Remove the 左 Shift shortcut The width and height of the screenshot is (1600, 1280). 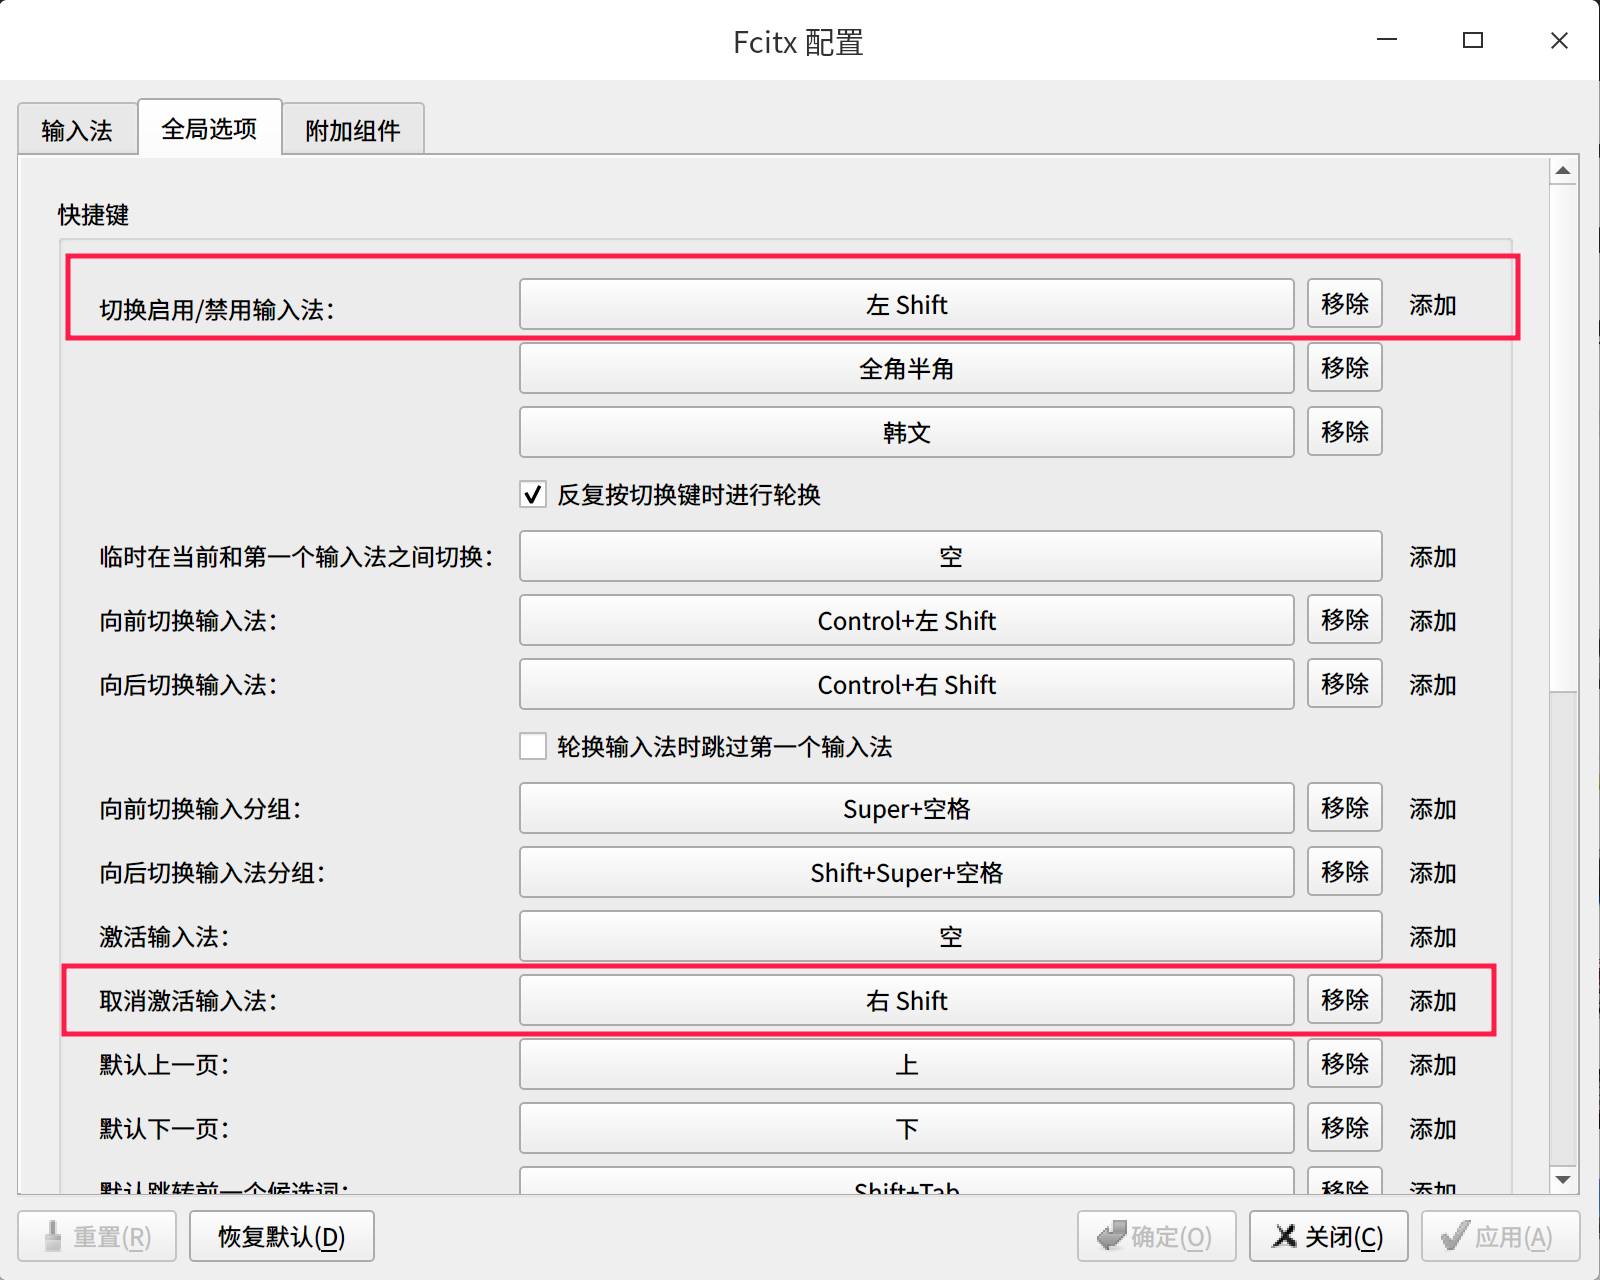point(1345,304)
